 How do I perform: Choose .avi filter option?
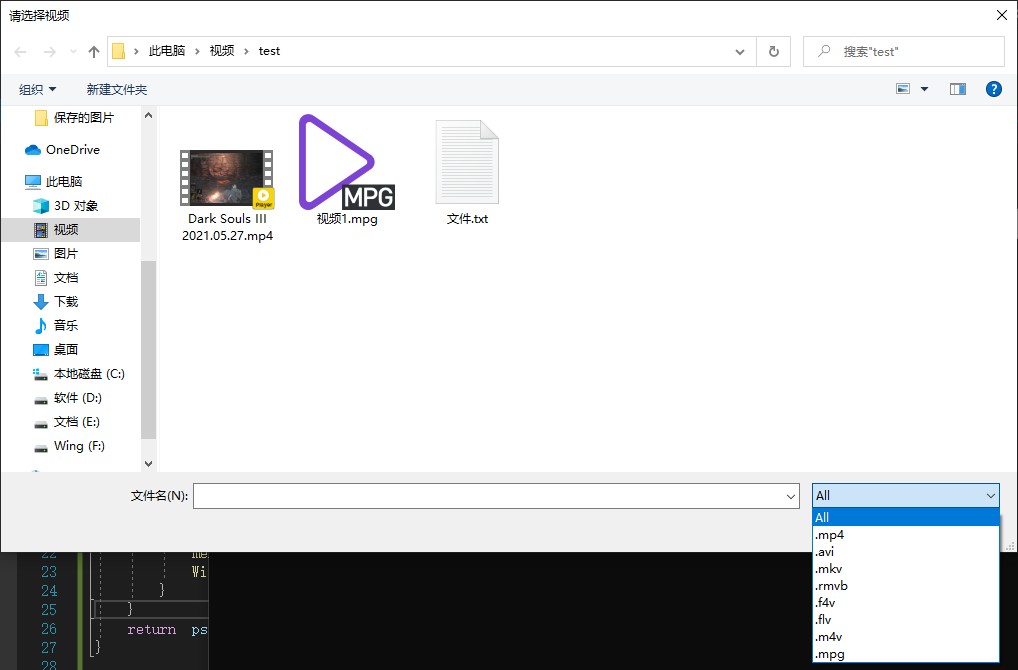(906, 552)
